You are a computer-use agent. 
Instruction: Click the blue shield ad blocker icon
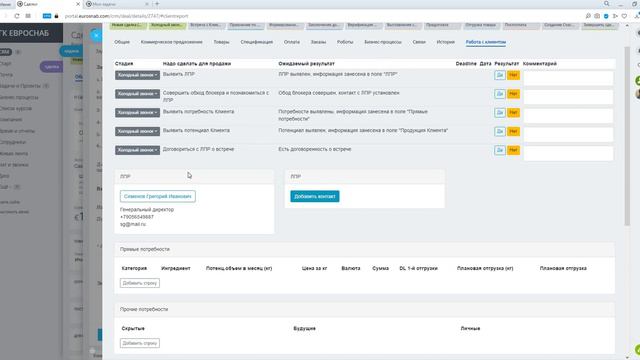[x=606, y=16]
